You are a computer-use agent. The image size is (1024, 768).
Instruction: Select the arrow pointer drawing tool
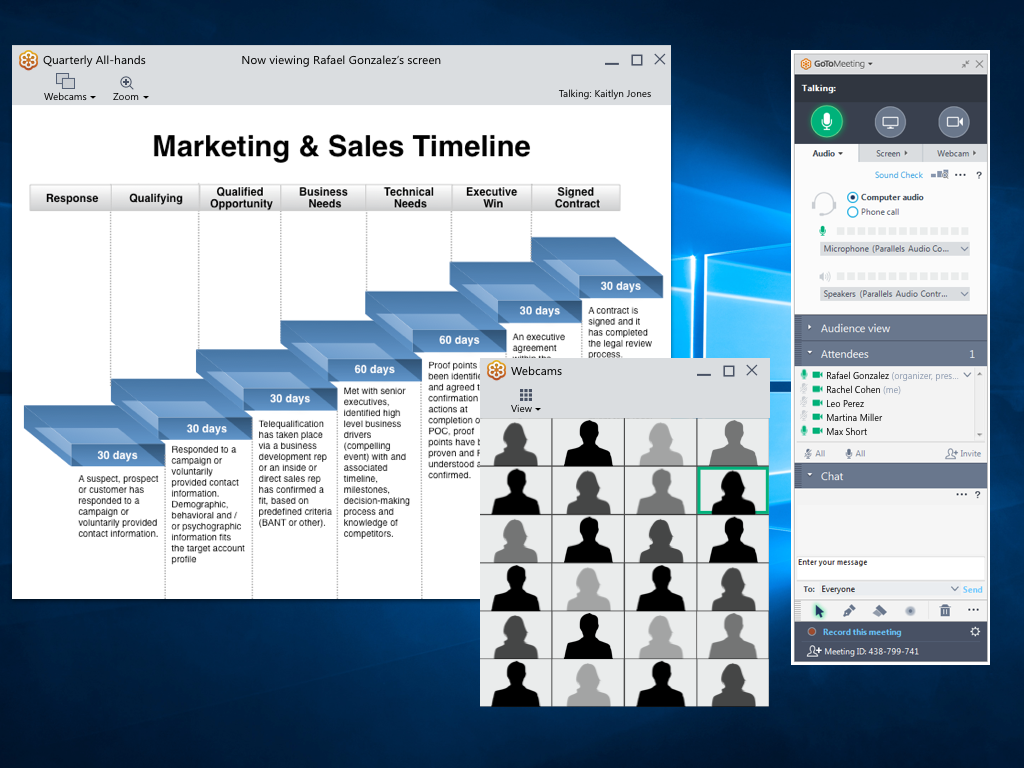click(819, 611)
